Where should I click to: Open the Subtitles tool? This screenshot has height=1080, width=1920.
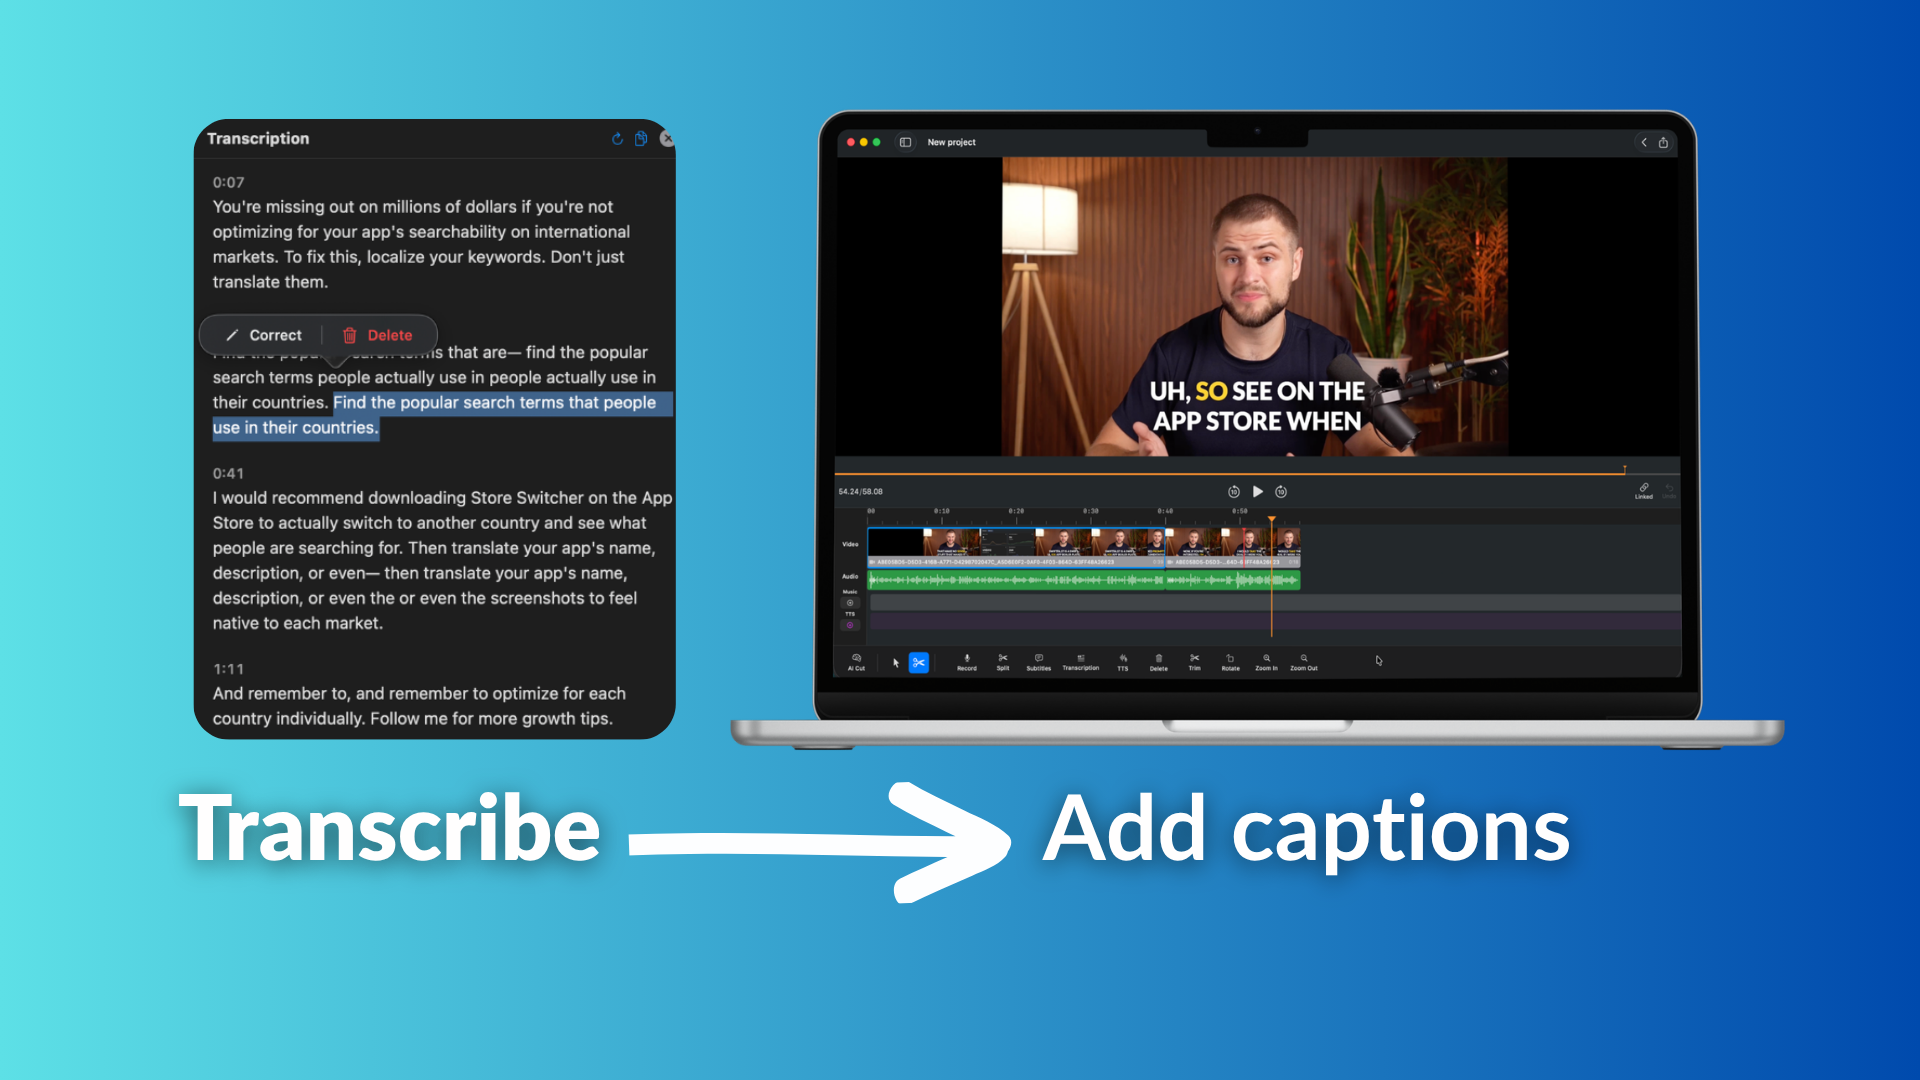pos(1039,662)
